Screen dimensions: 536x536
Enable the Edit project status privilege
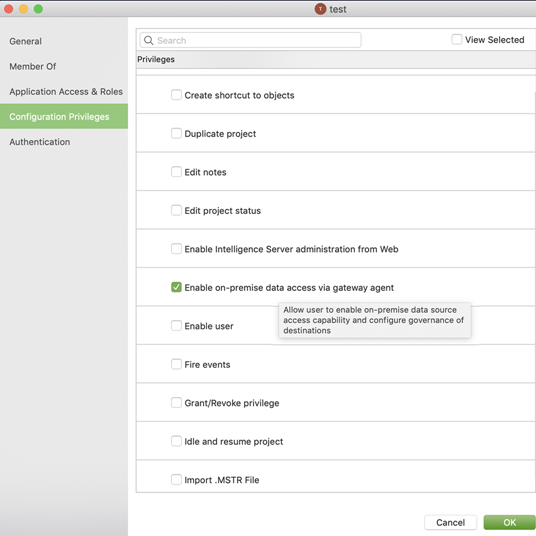coord(176,210)
